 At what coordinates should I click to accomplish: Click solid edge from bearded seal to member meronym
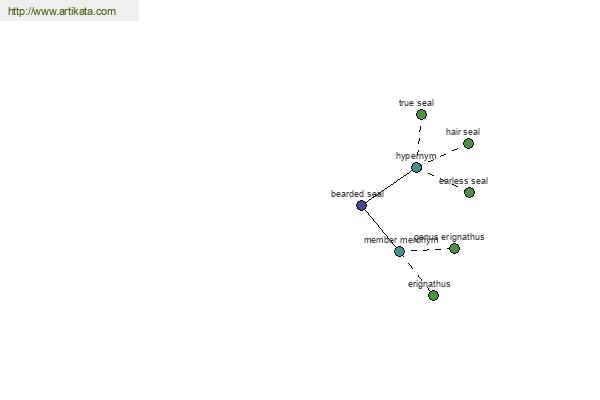pos(379,227)
